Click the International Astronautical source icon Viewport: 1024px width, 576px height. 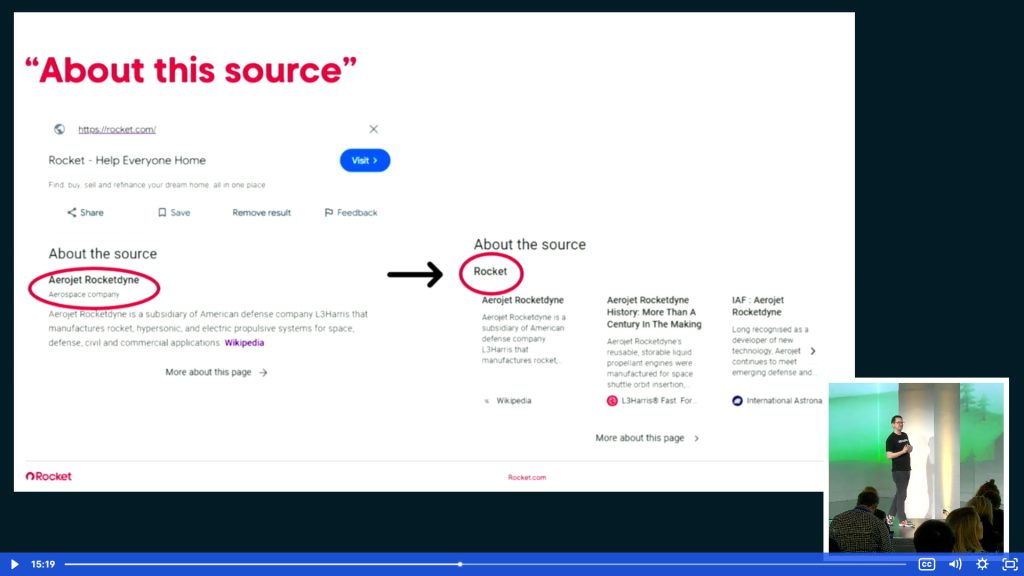(x=737, y=401)
